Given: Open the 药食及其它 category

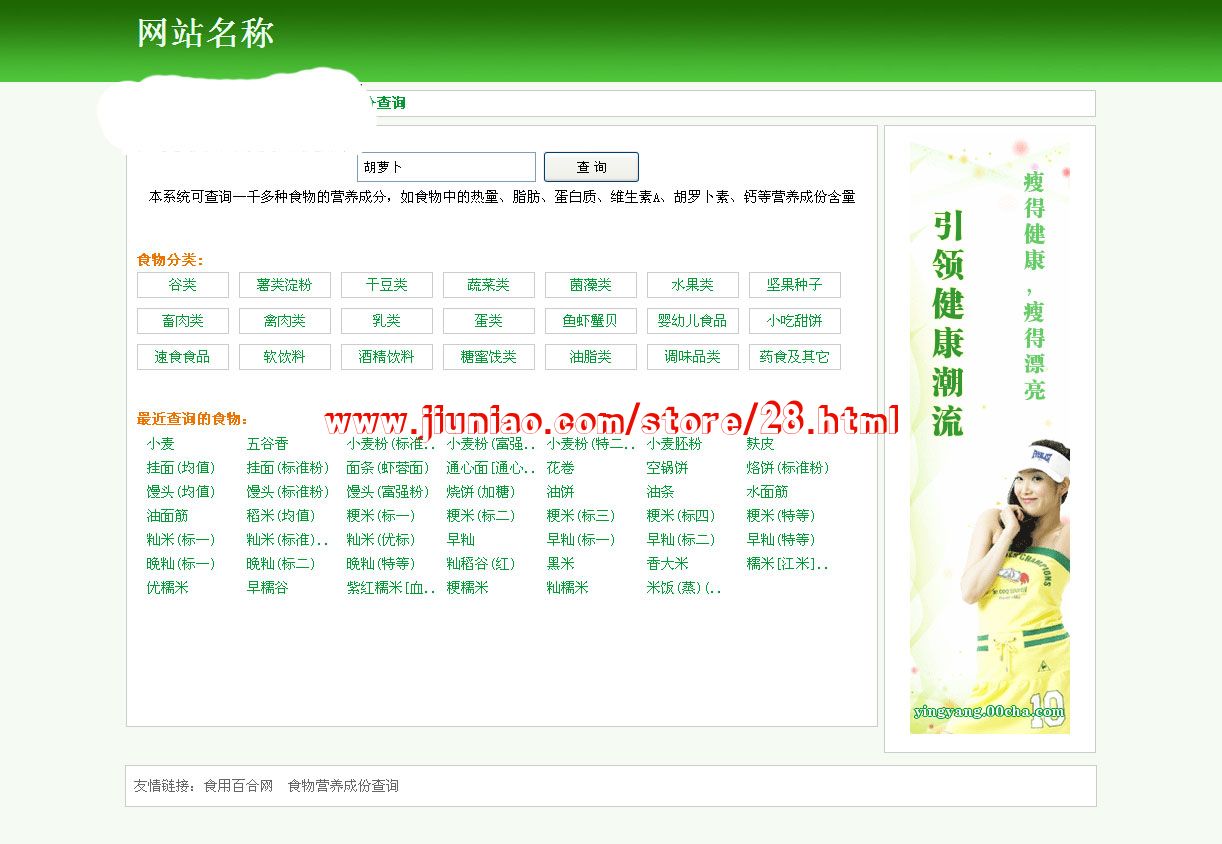Looking at the screenshot, I should [x=795, y=357].
